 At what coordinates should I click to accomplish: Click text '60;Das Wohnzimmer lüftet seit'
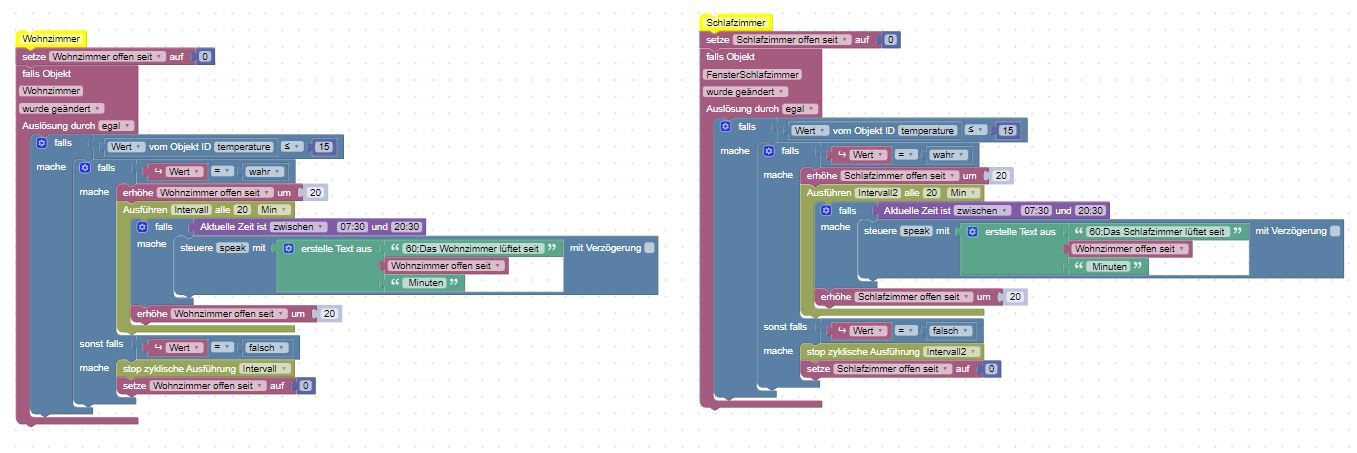click(472, 248)
